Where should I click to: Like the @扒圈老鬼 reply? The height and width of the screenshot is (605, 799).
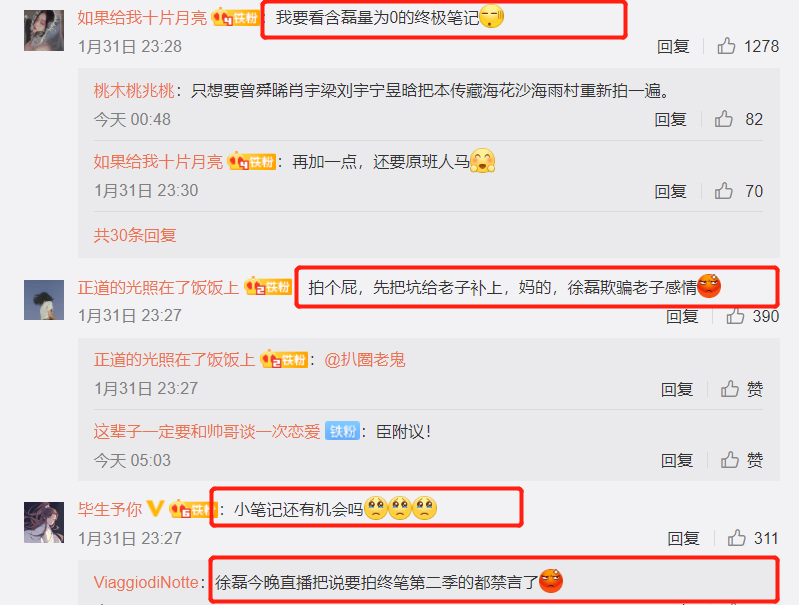tap(730, 389)
